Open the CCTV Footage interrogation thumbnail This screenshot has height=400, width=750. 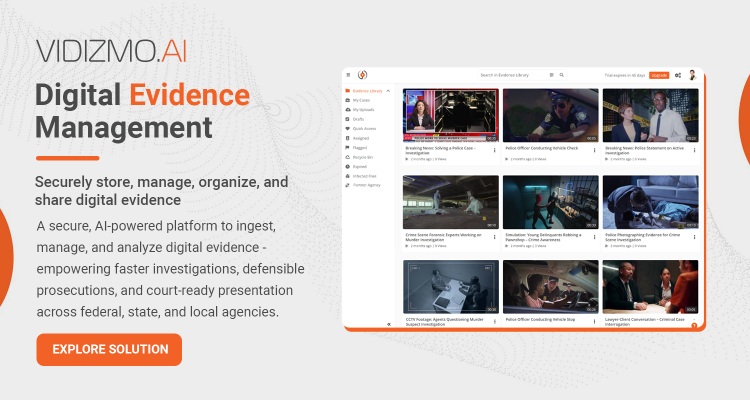point(451,287)
